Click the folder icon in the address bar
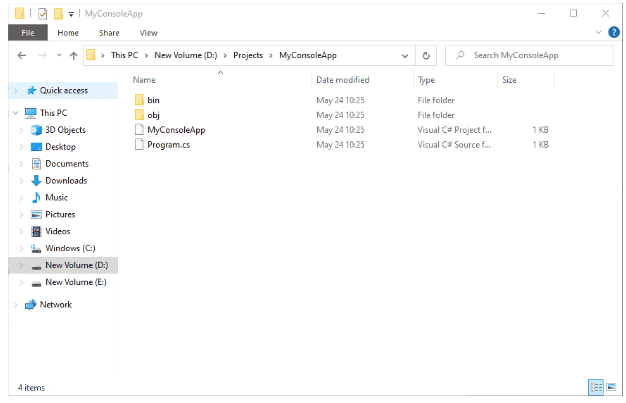Image resolution: width=626 pixels, height=403 pixels. tap(91, 55)
